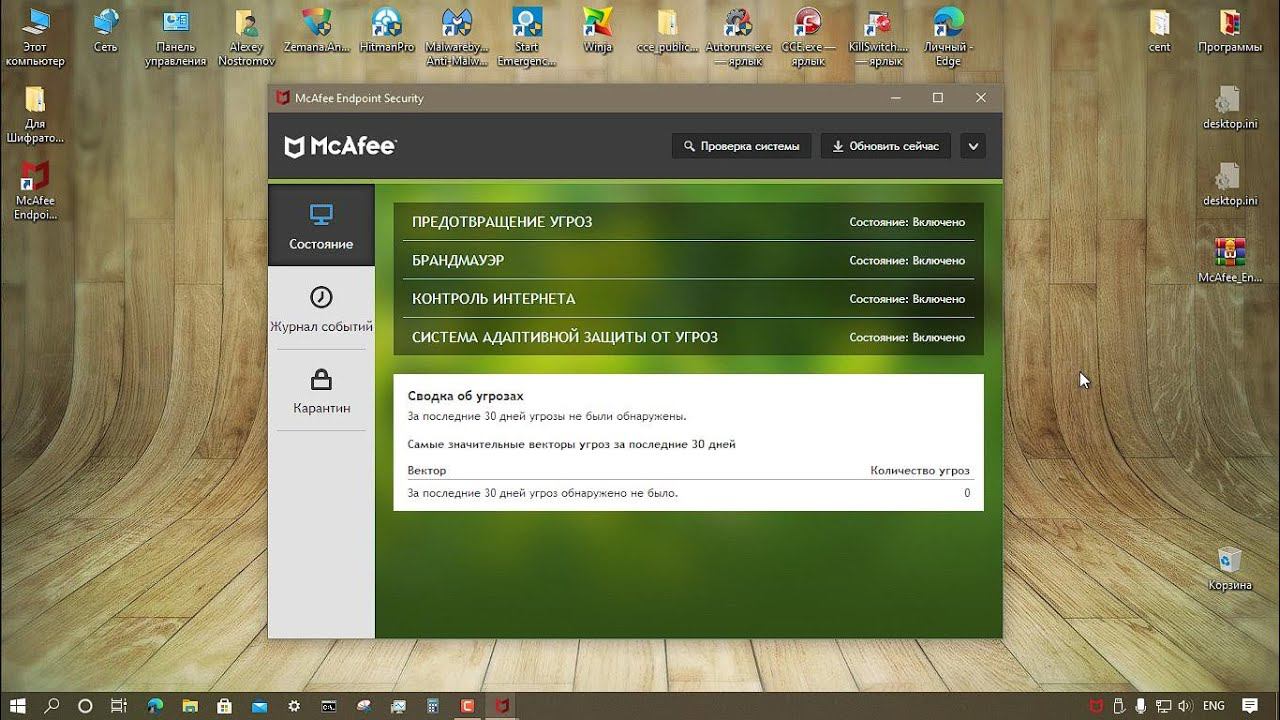The height and width of the screenshot is (720, 1280).
Task: Select the Autoruns.exe shortcut icon
Action: point(738,38)
